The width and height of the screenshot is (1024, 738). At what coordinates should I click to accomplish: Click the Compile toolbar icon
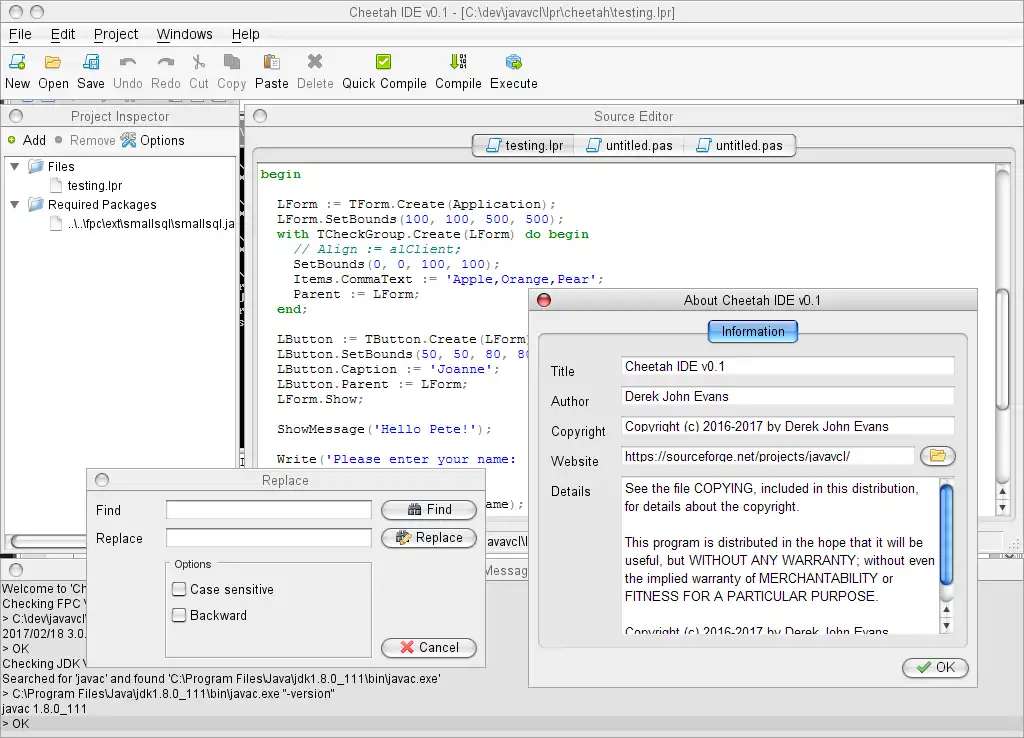tap(458, 62)
